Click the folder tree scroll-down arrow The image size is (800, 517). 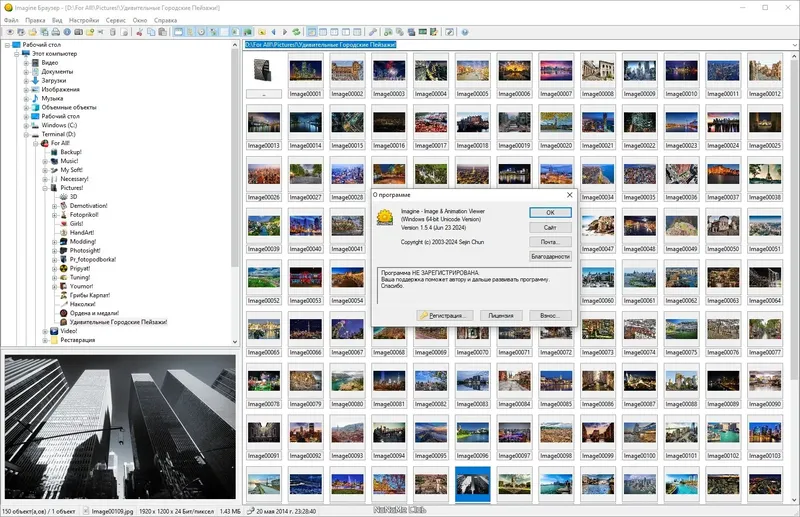point(235,342)
